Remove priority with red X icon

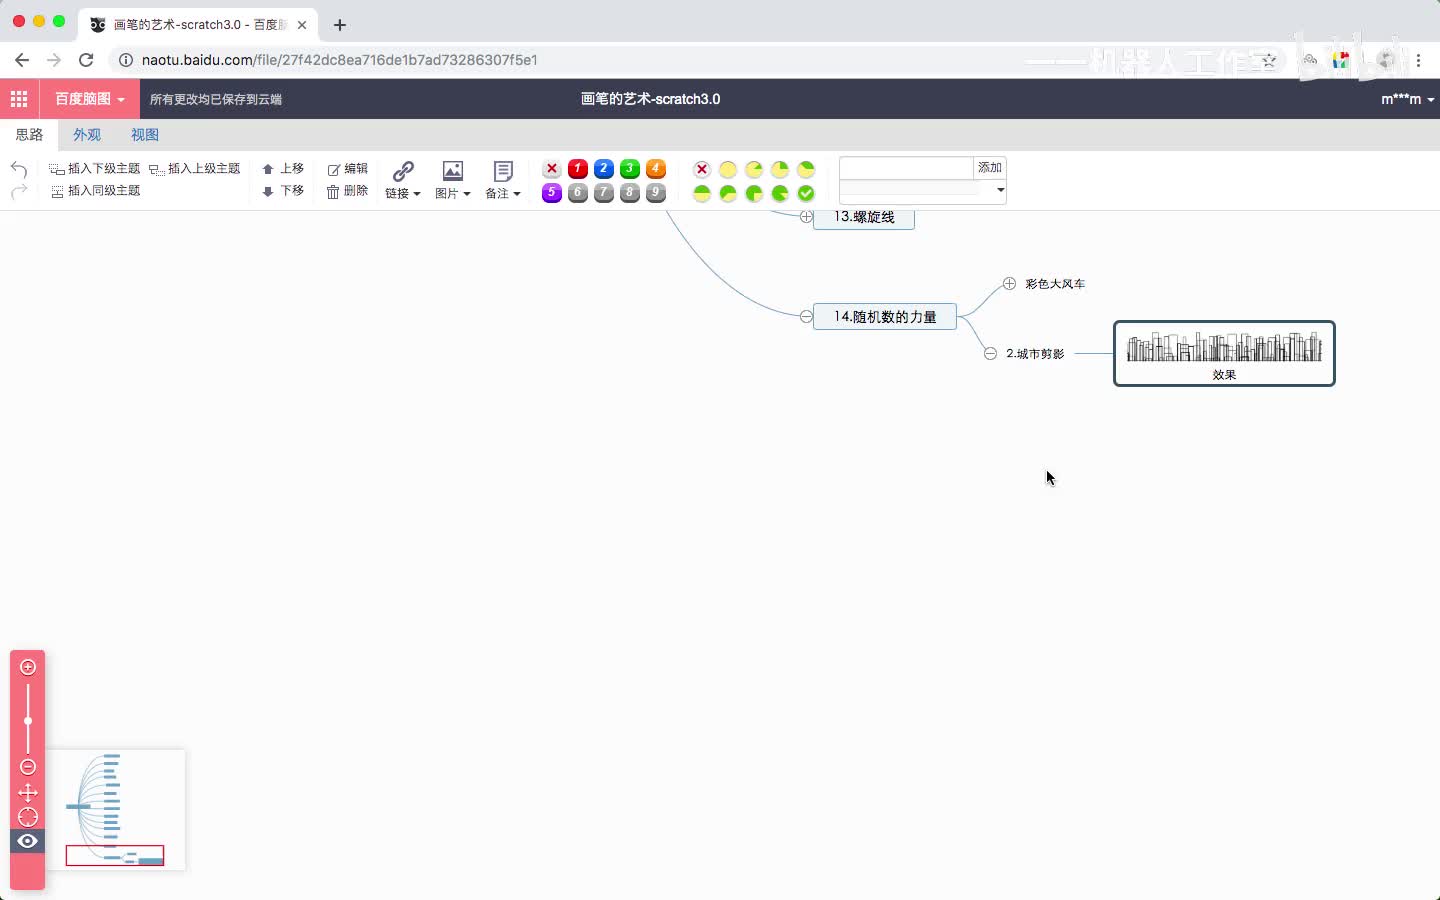[552, 169]
